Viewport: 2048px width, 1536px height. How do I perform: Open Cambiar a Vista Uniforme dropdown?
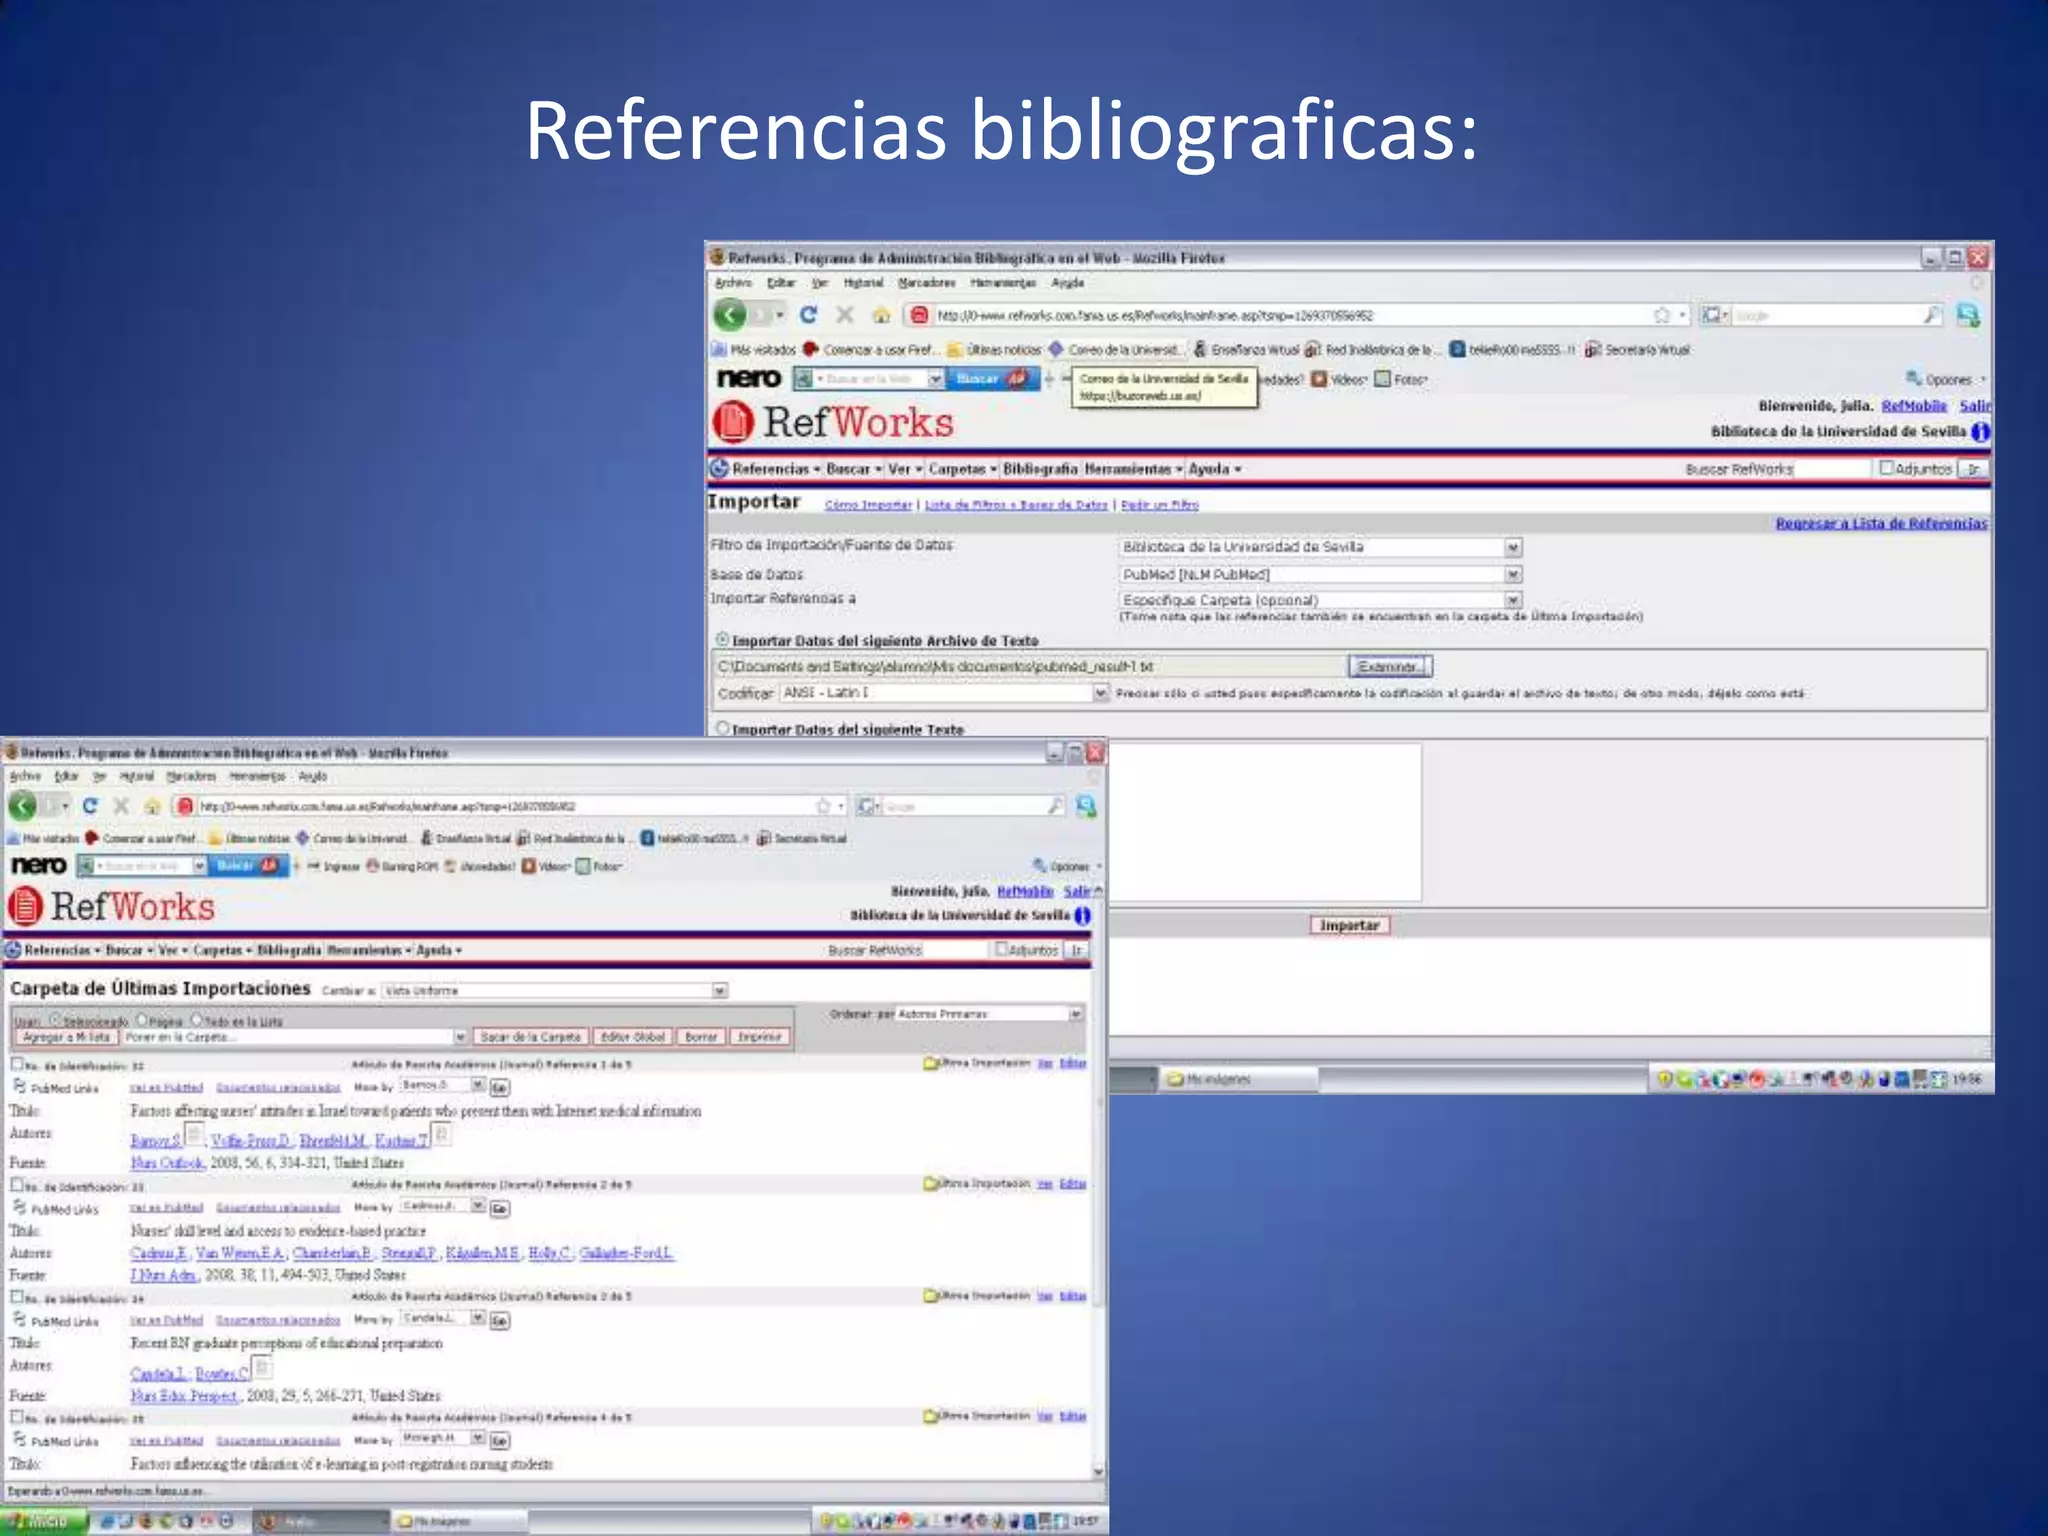[x=555, y=990]
